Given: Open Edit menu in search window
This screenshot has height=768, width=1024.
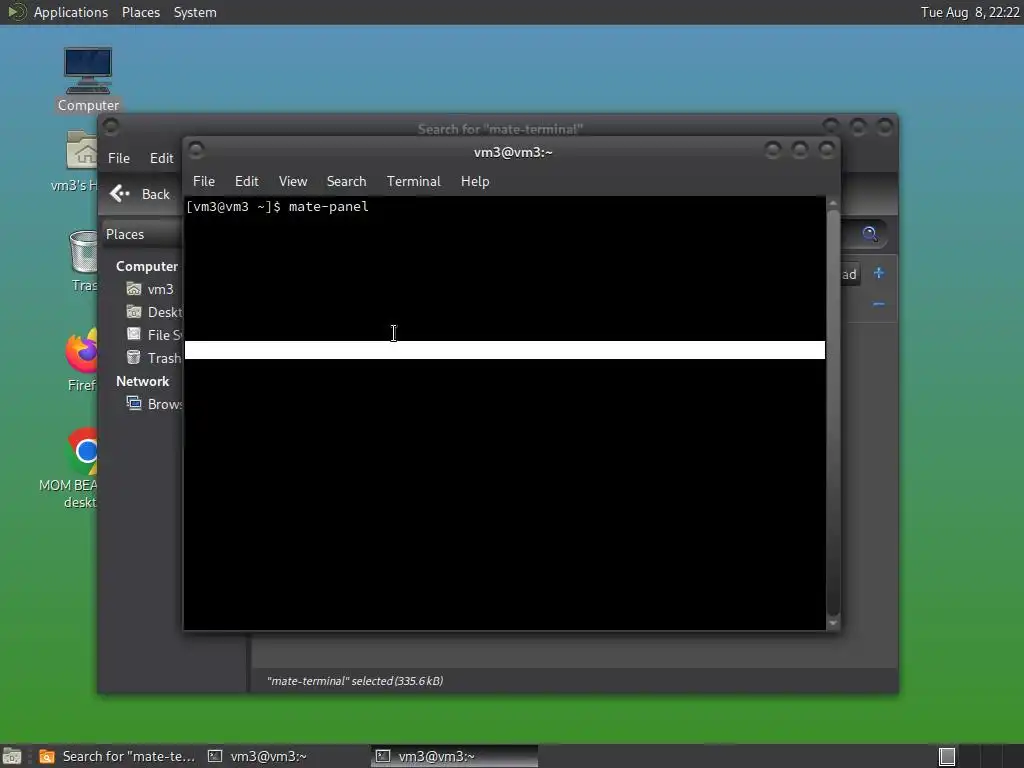Looking at the screenshot, I should 161,158.
